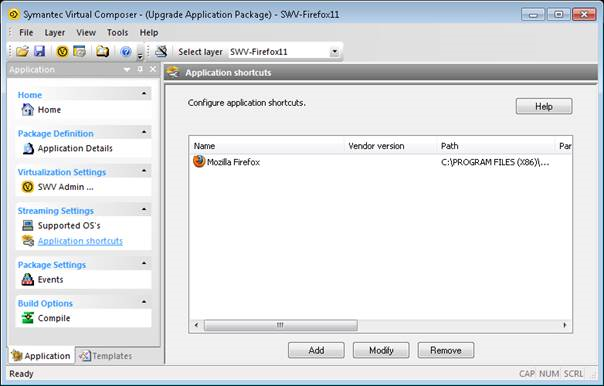Click the Home house icon in sidebar

click(27, 110)
